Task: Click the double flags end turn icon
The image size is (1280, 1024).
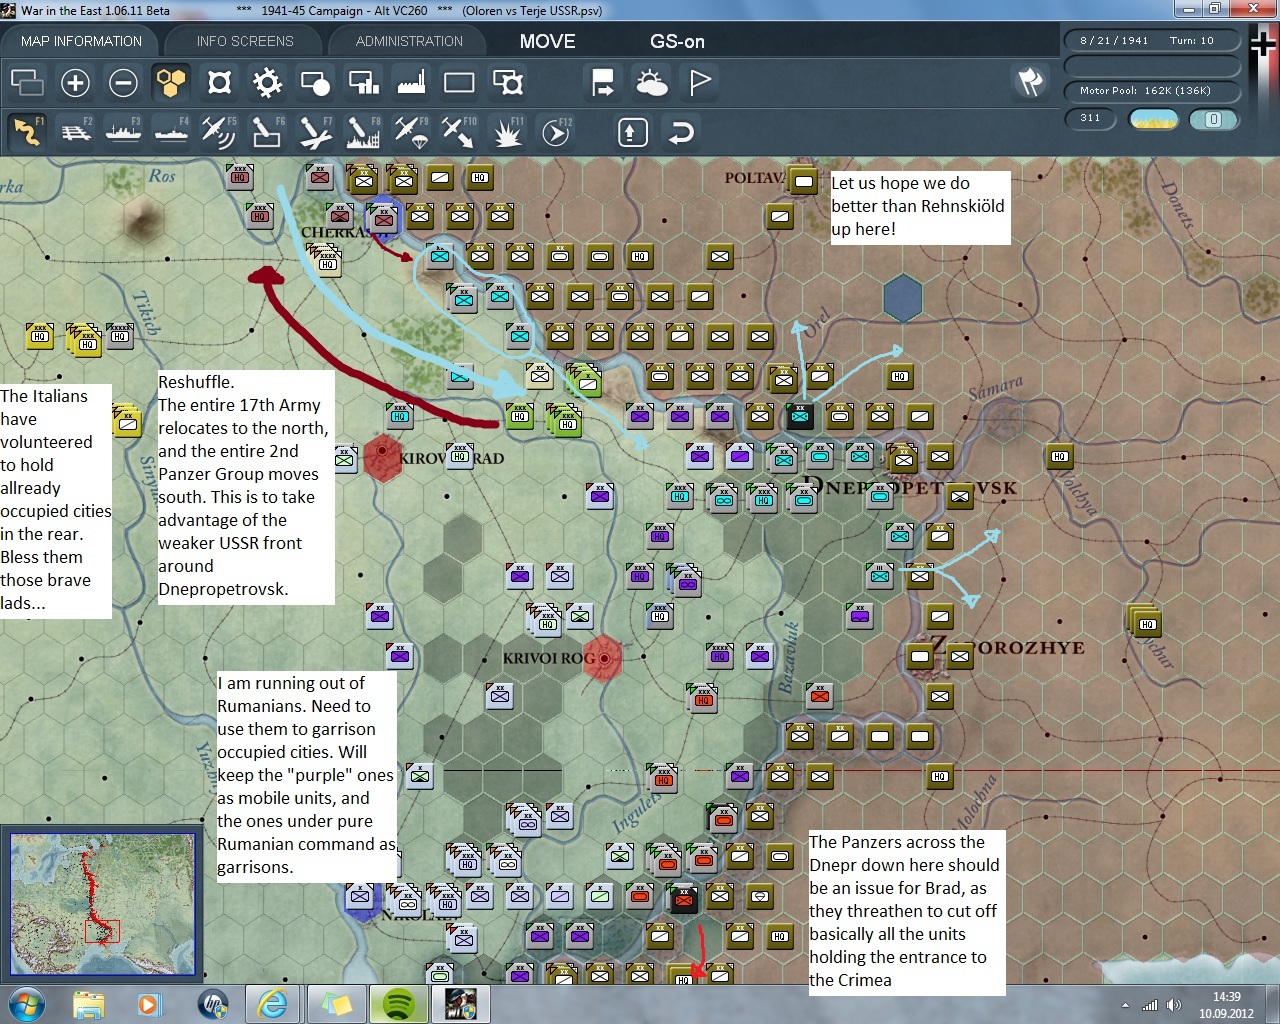Action: coord(1030,82)
